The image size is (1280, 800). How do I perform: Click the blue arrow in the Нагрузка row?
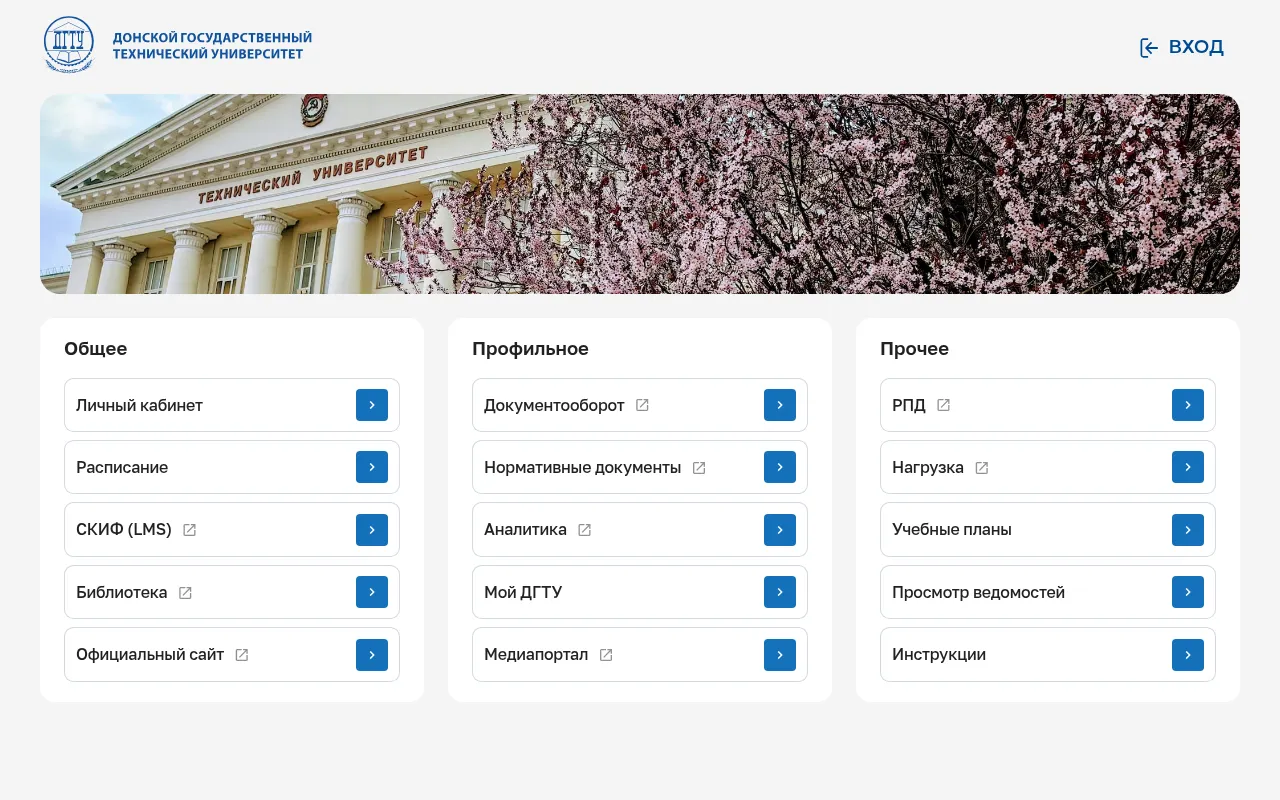pyautogui.click(x=1188, y=467)
